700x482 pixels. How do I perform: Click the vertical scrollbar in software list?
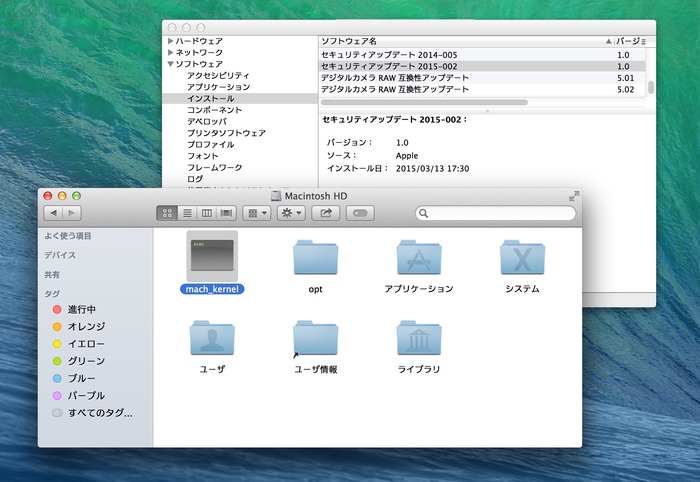(x=651, y=87)
